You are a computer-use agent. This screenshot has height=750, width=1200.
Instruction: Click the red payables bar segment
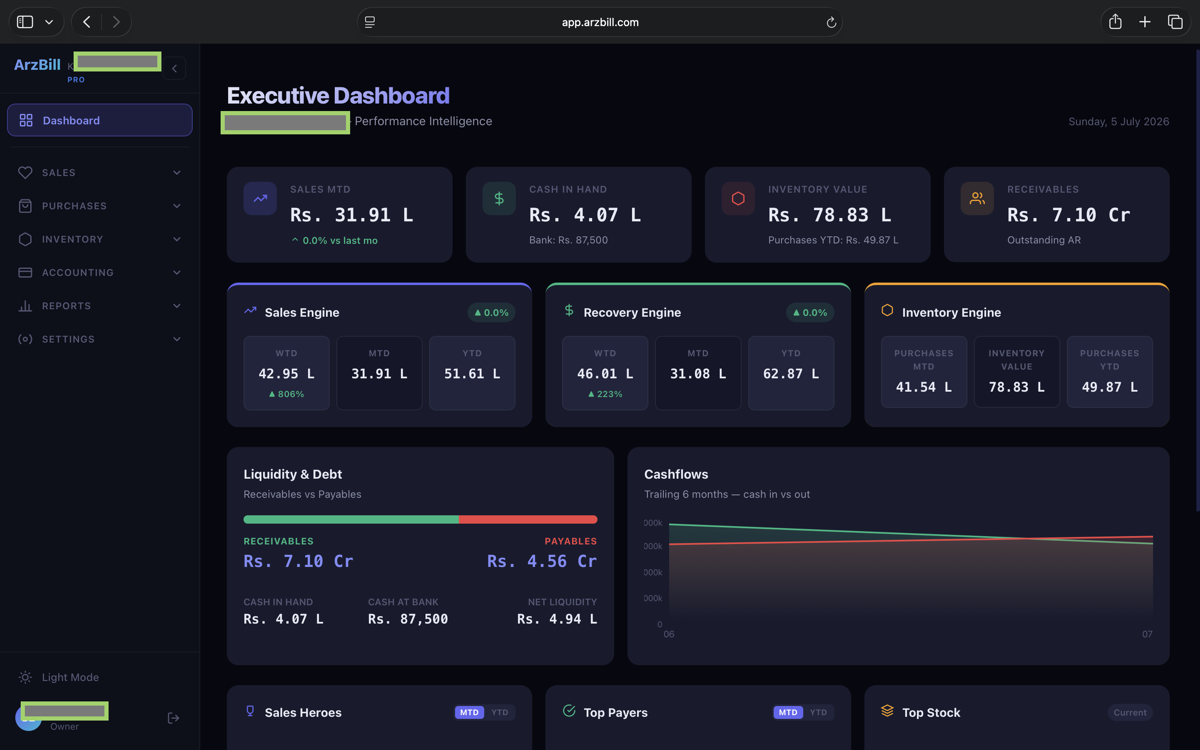click(x=528, y=520)
